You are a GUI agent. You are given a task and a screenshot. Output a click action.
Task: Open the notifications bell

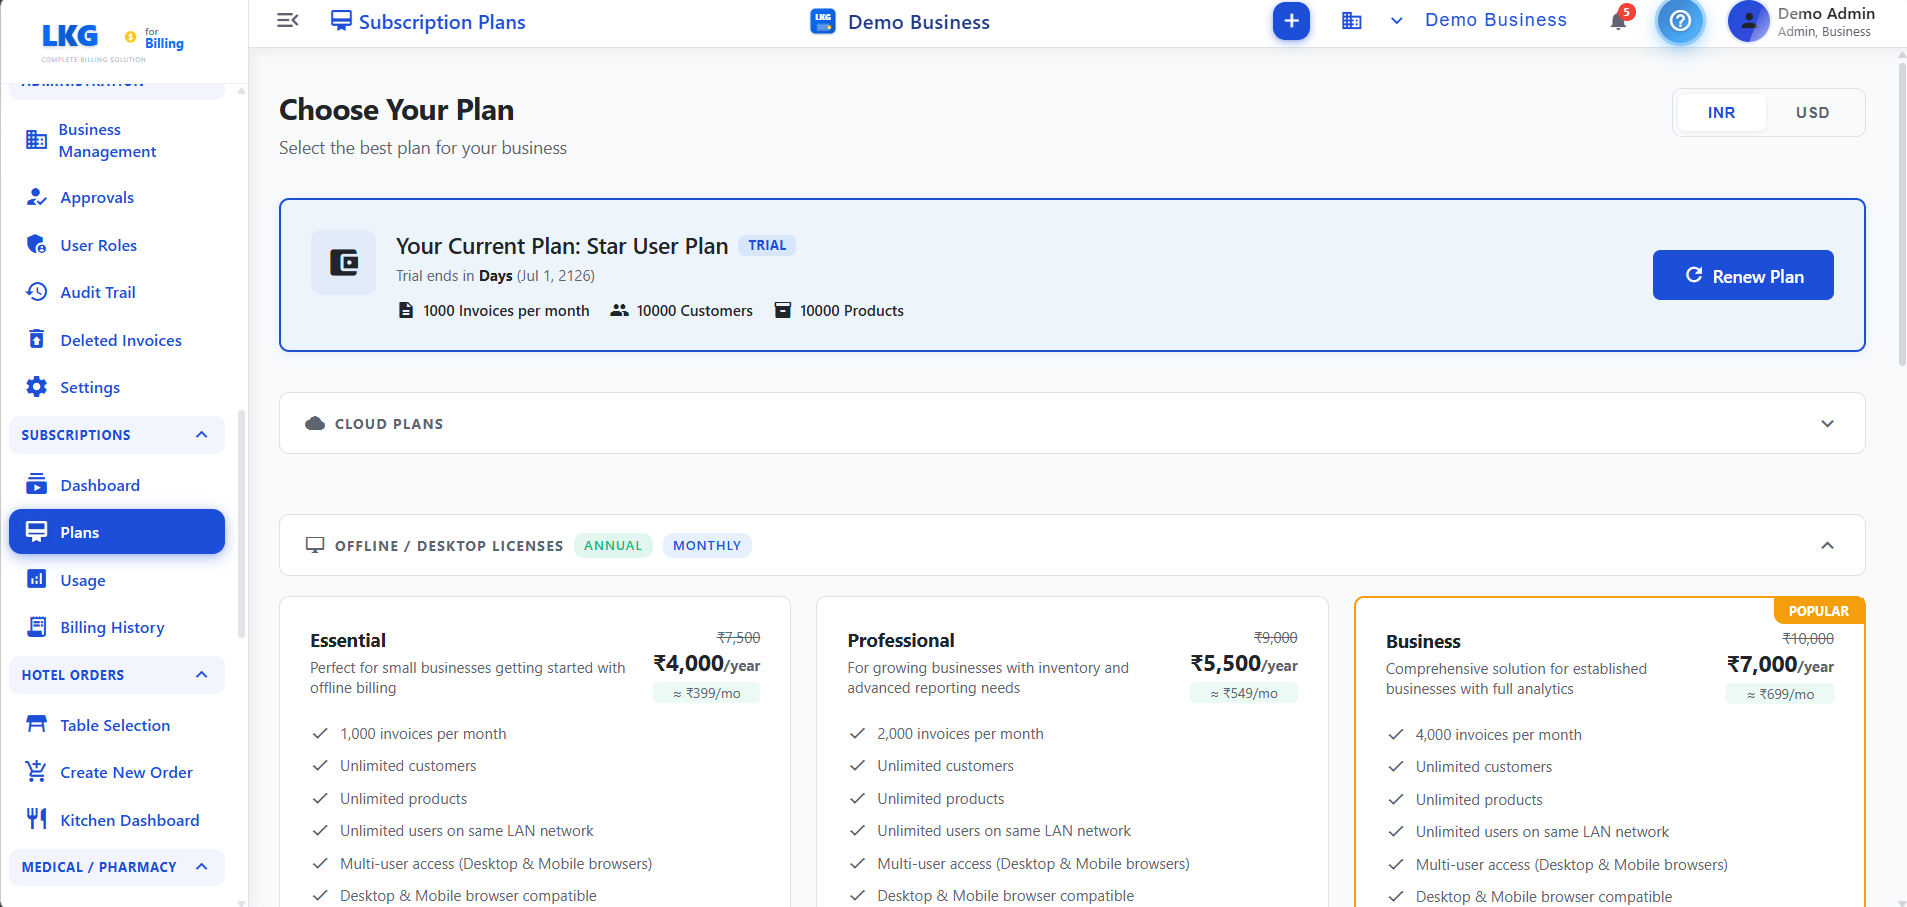click(x=1618, y=21)
